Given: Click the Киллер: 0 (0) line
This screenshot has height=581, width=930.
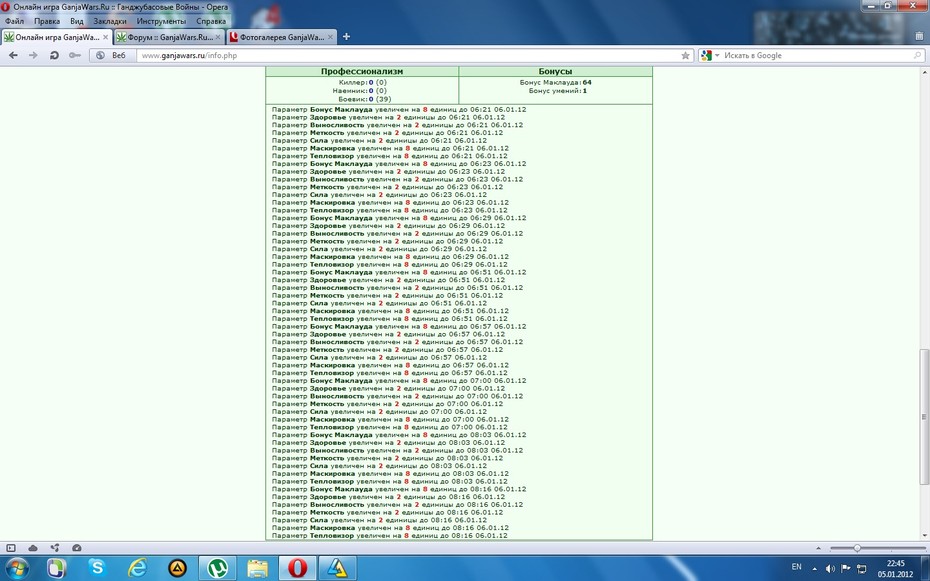Looking at the screenshot, I should pos(362,82).
